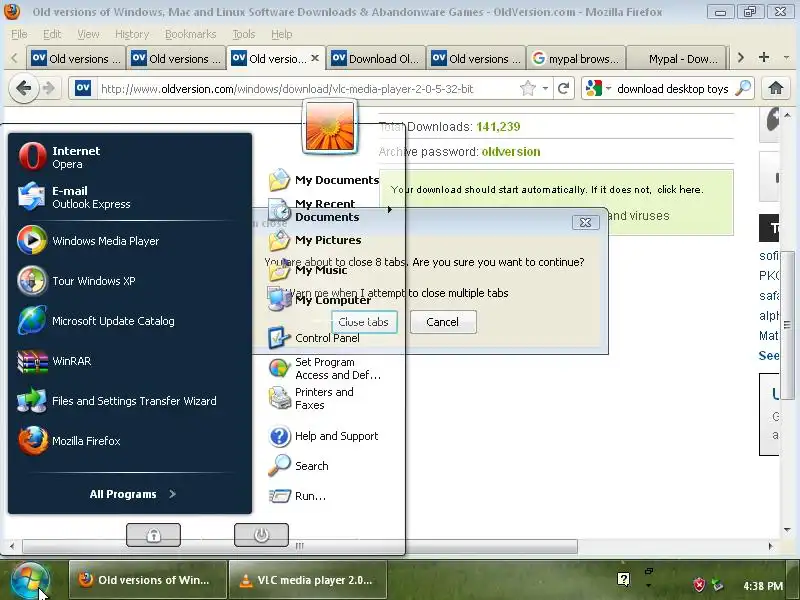
Task: Confirm with the Close tabs button
Action: coord(363,322)
